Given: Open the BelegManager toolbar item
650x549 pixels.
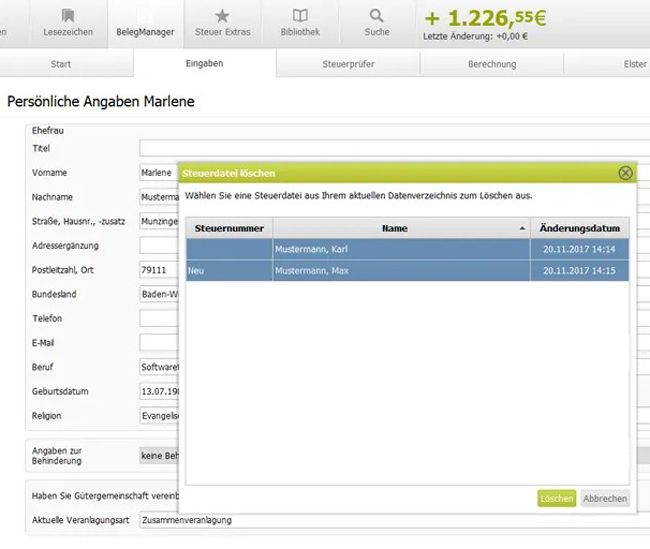Looking at the screenshot, I should (145, 24).
